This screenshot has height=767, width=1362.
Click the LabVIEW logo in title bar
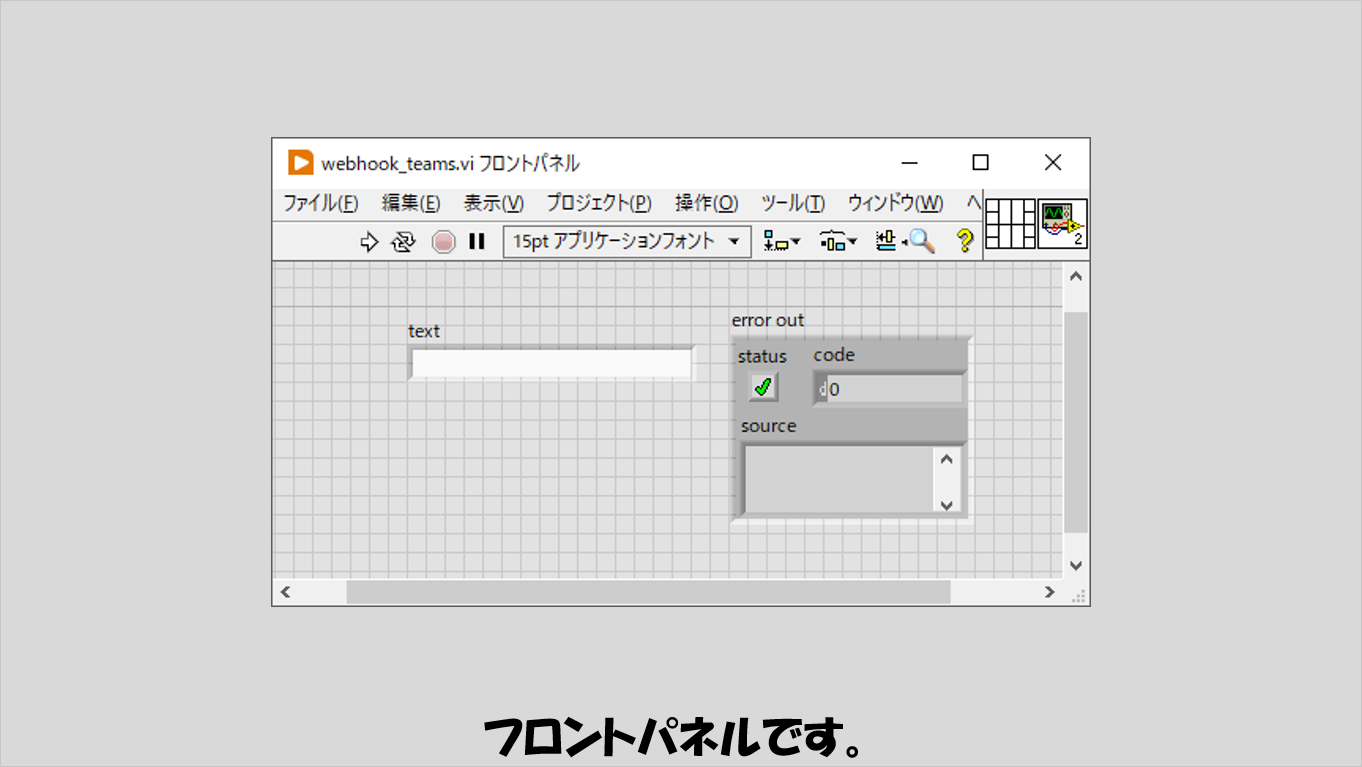(300, 162)
